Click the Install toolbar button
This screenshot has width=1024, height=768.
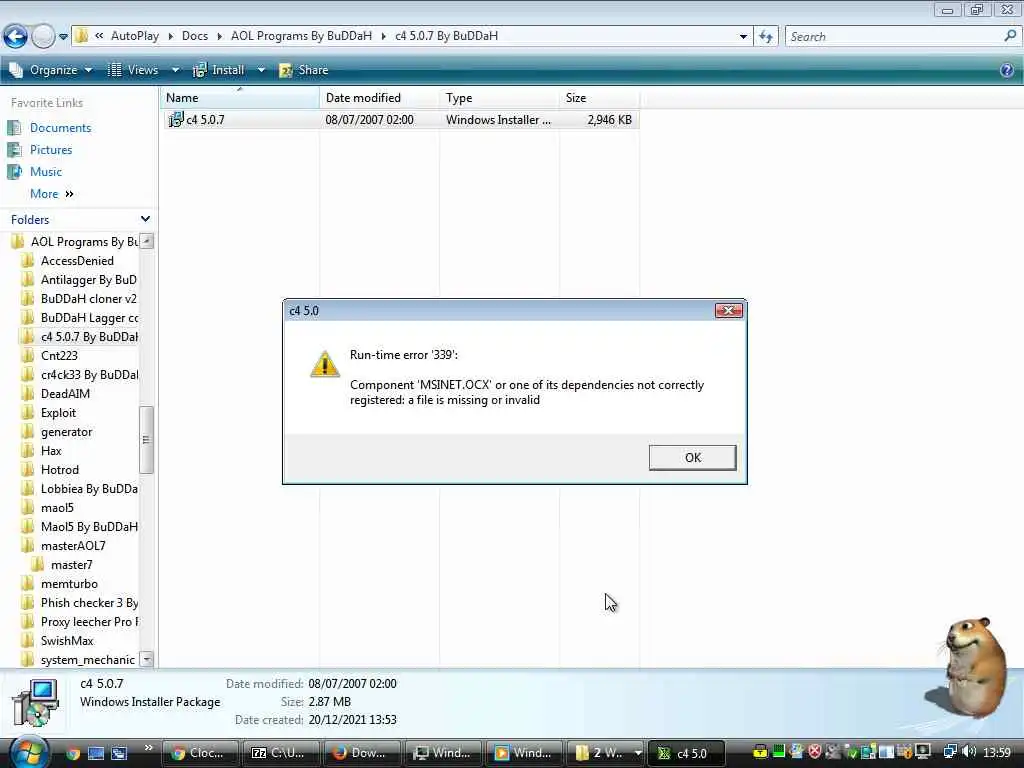click(x=219, y=70)
